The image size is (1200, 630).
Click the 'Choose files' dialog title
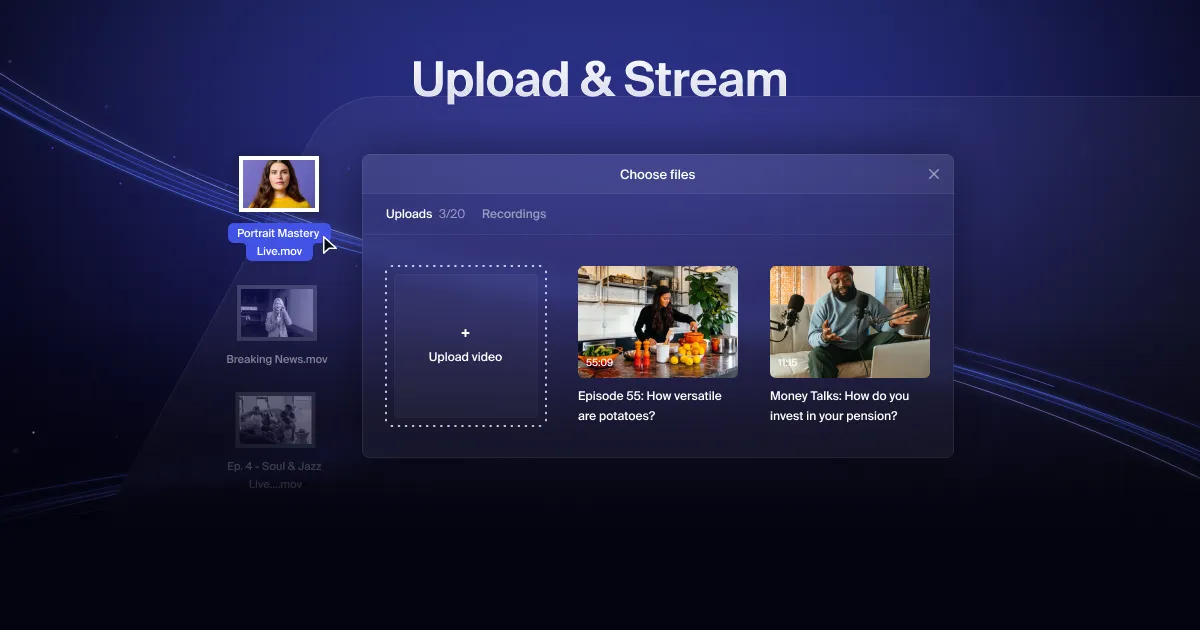657,174
